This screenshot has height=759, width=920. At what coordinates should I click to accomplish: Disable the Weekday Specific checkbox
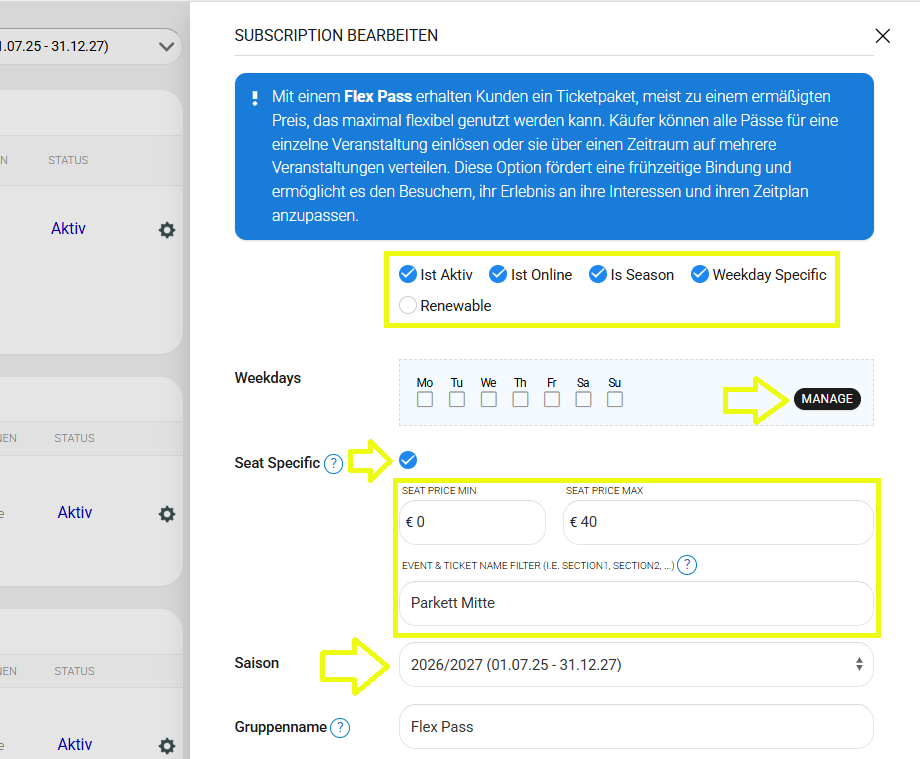click(700, 274)
